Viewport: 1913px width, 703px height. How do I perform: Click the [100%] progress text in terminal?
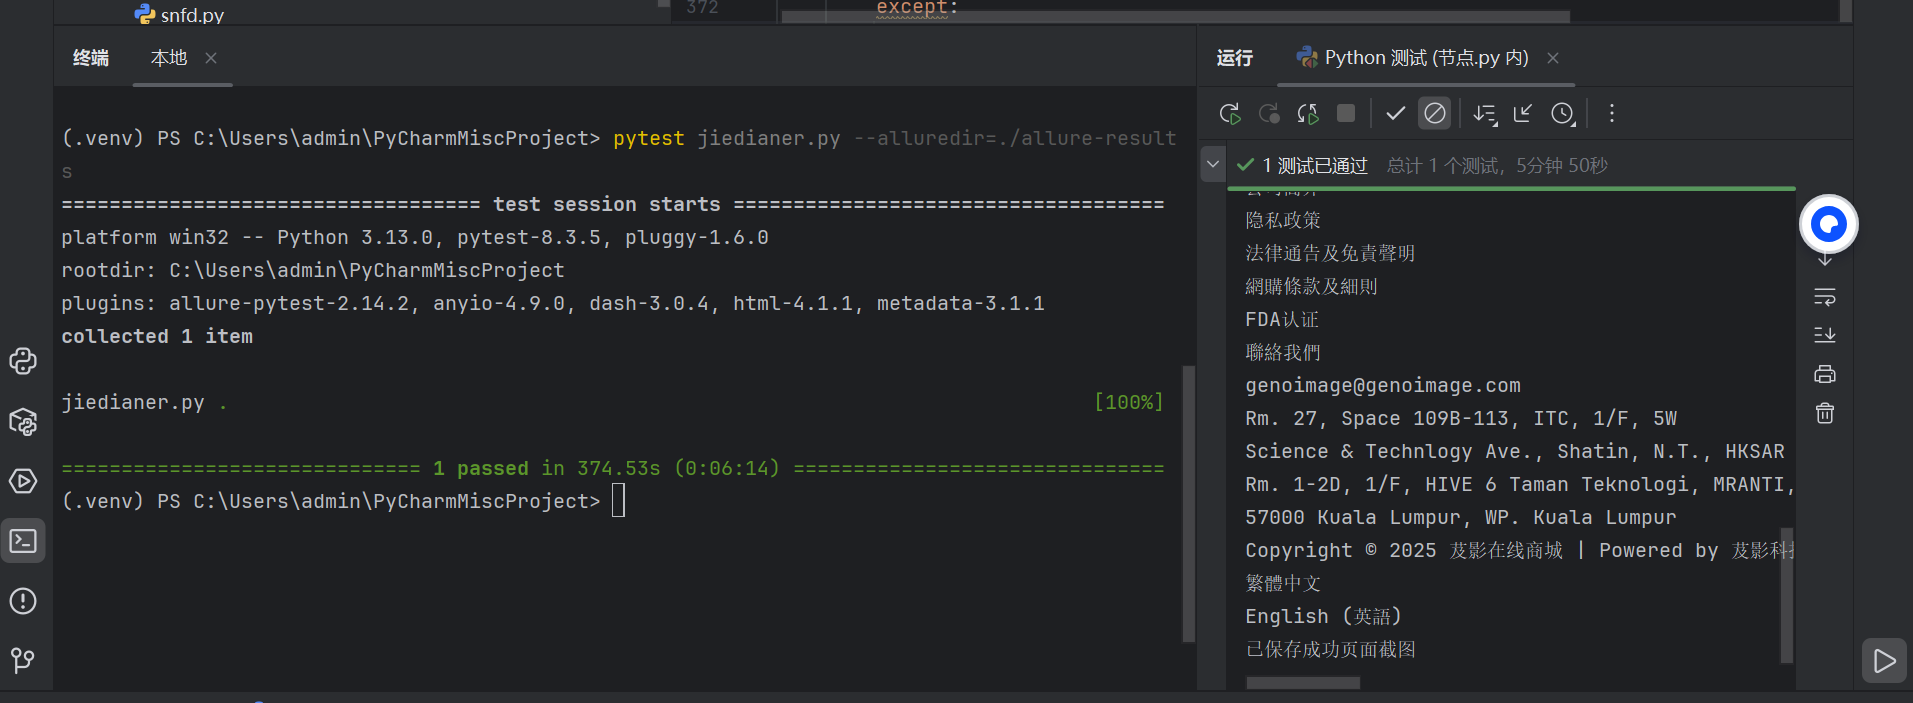click(1129, 402)
